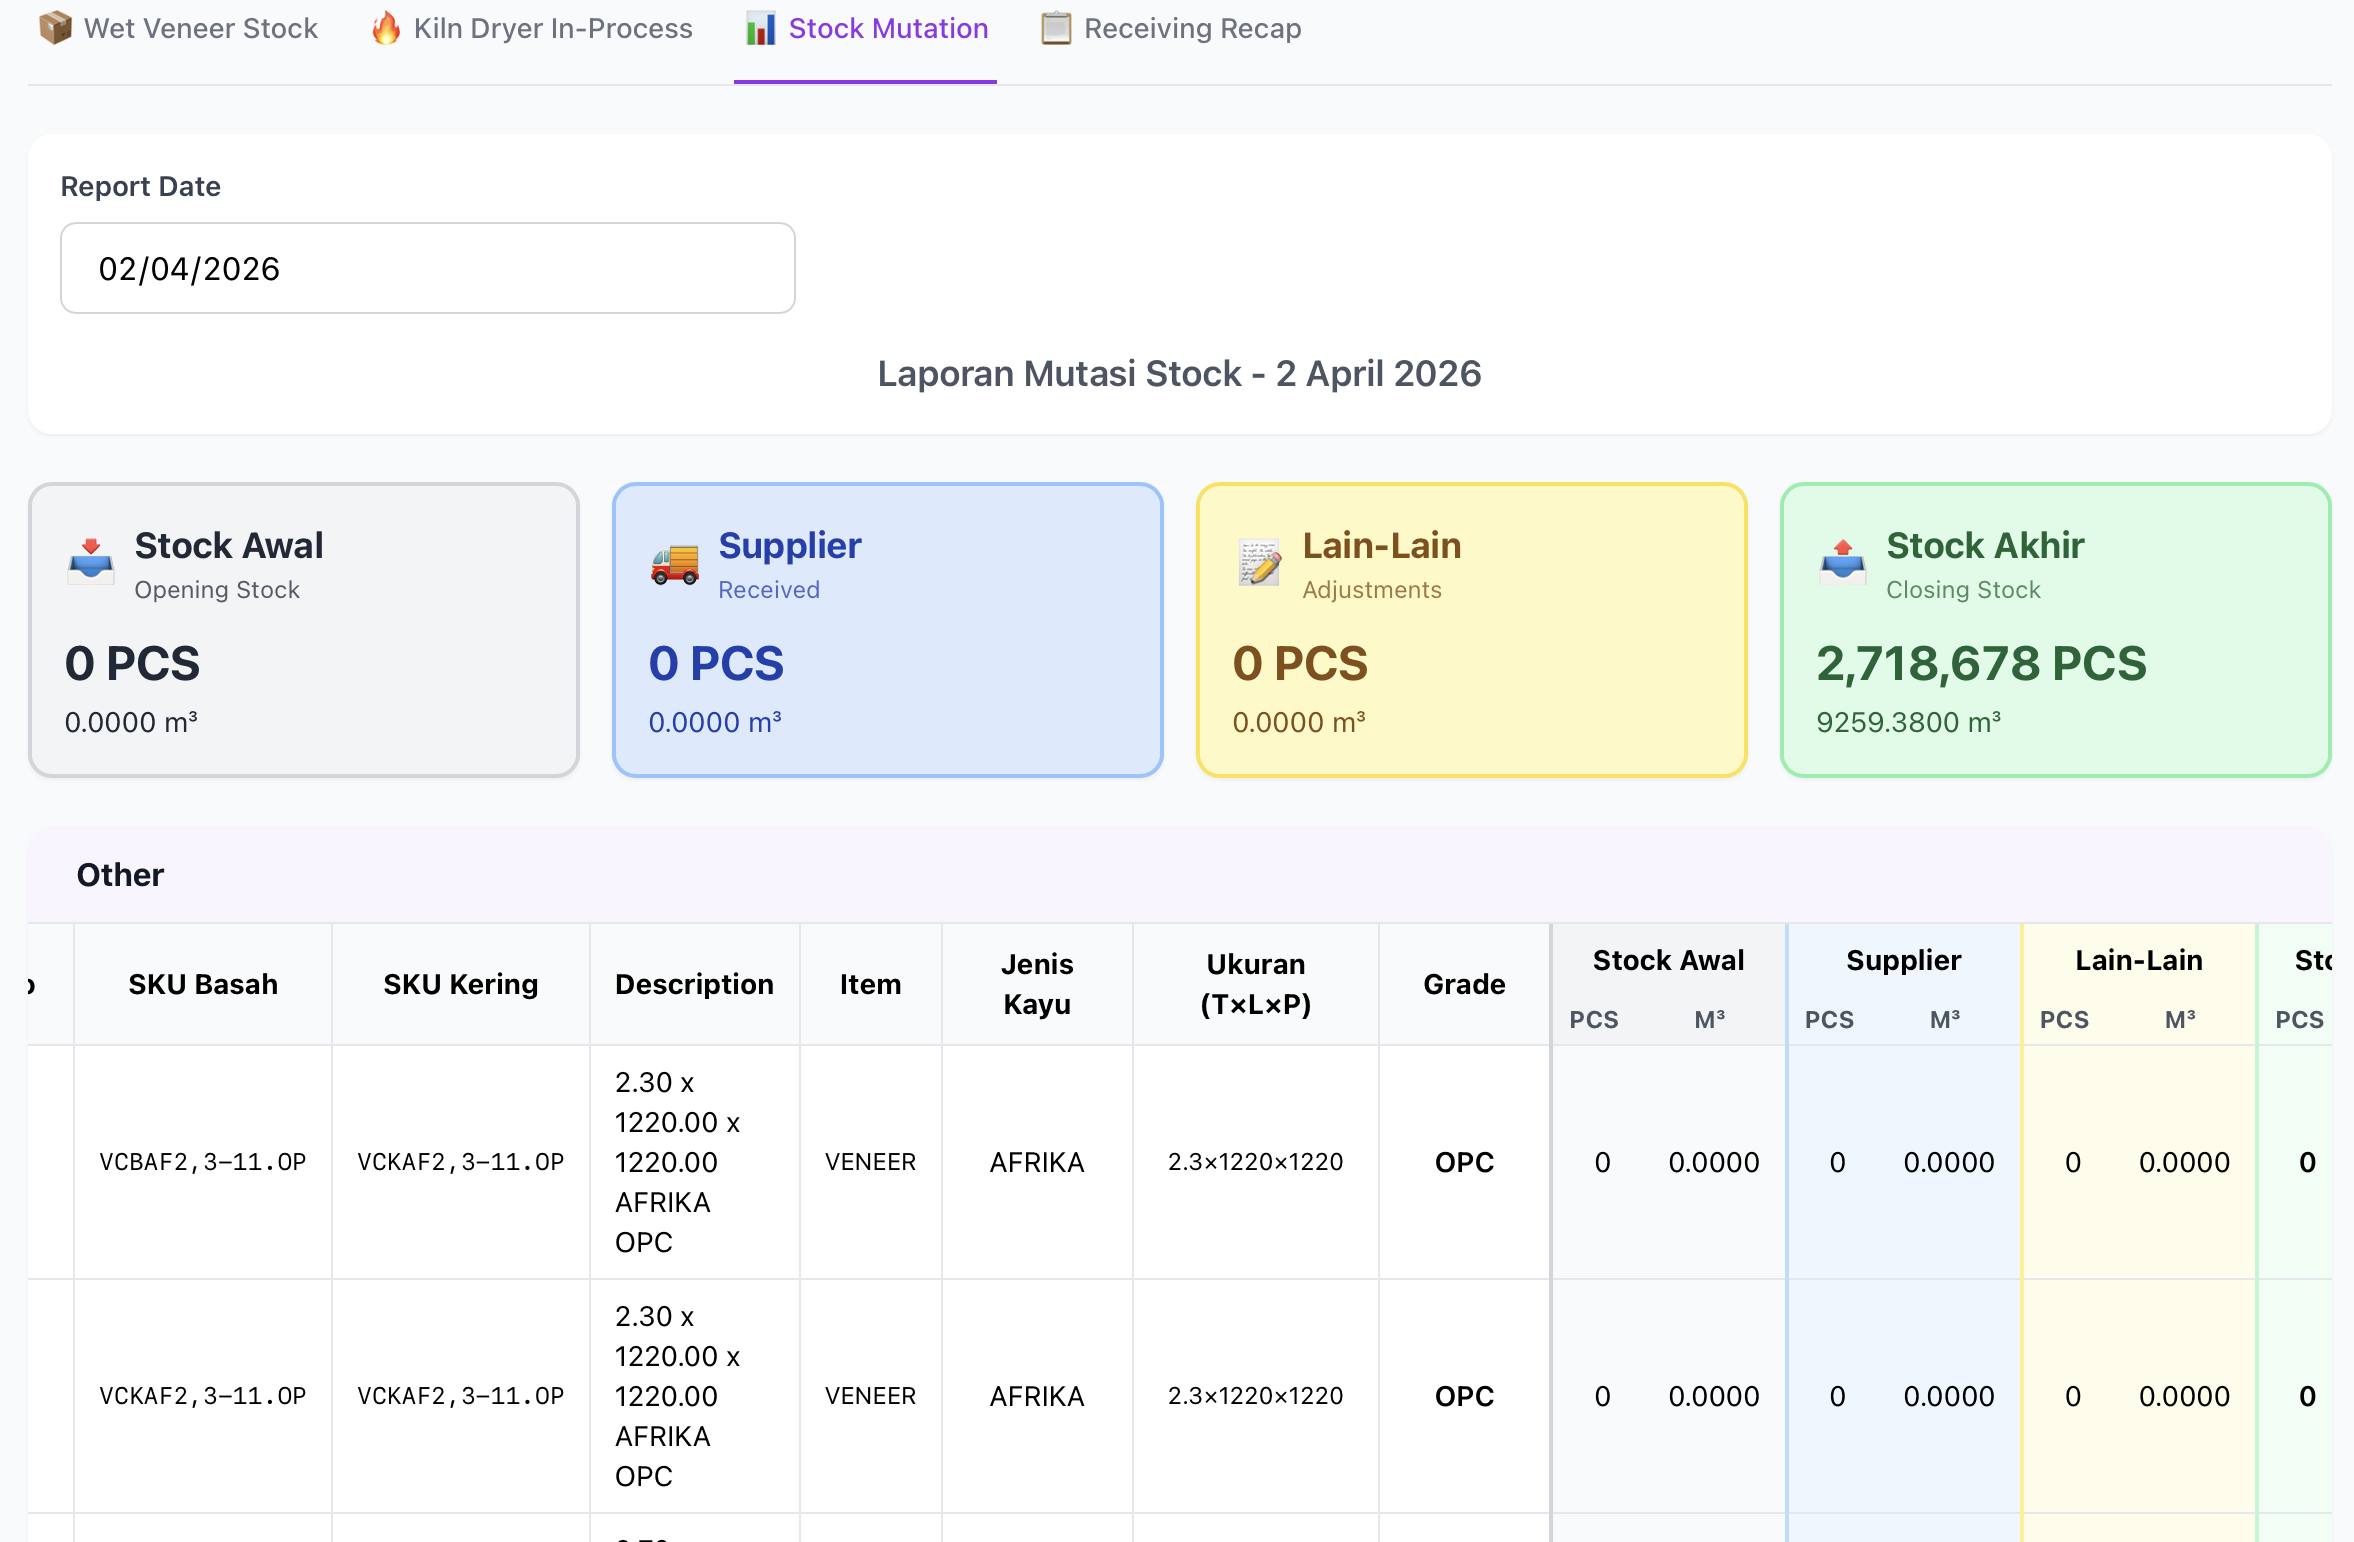This screenshot has width=2354, height=1542.
Task: Open the Wet Veneer Stock tab
Action: pos(200,28)
